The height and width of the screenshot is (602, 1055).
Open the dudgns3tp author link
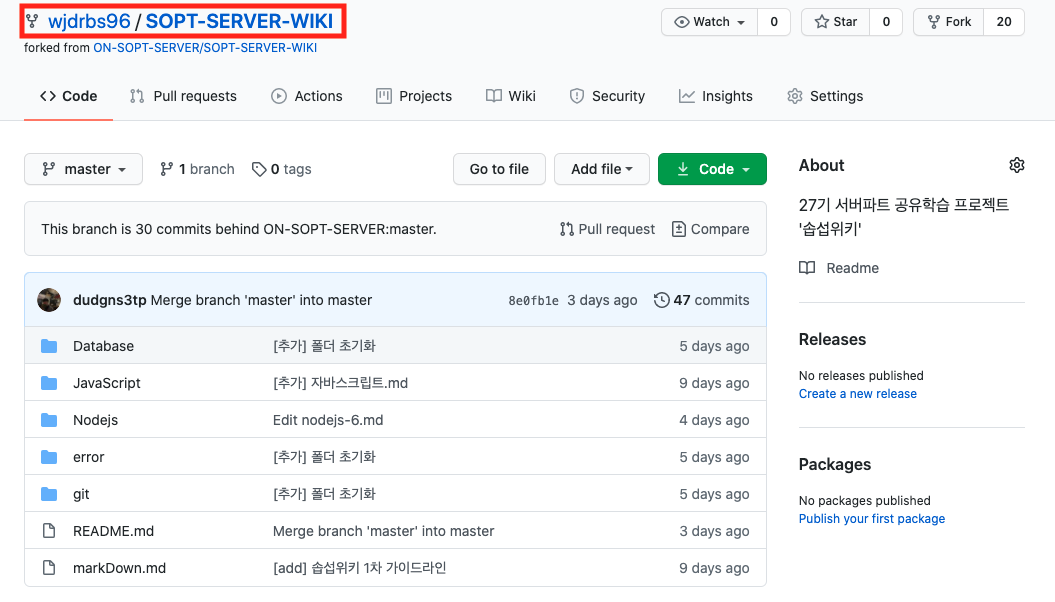pos(110,300)
